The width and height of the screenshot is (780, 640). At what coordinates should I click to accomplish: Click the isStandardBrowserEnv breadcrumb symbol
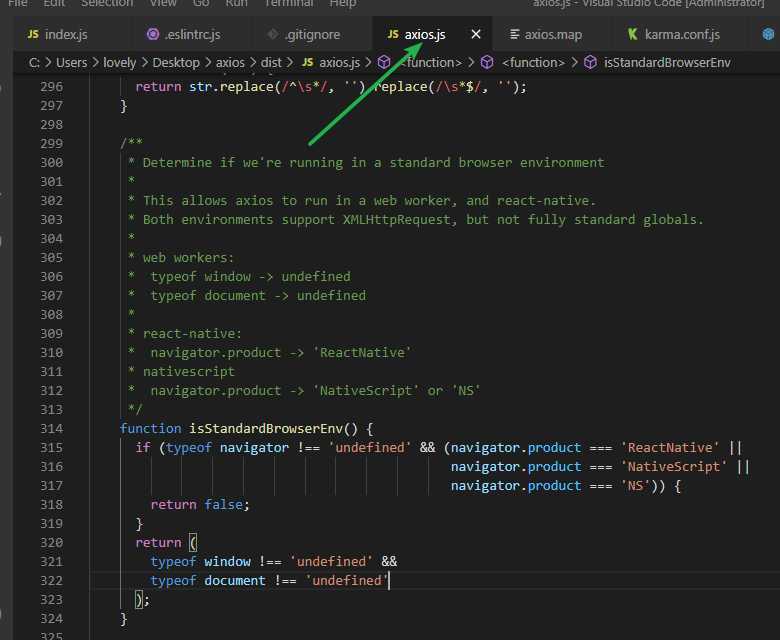pos(667,63)
